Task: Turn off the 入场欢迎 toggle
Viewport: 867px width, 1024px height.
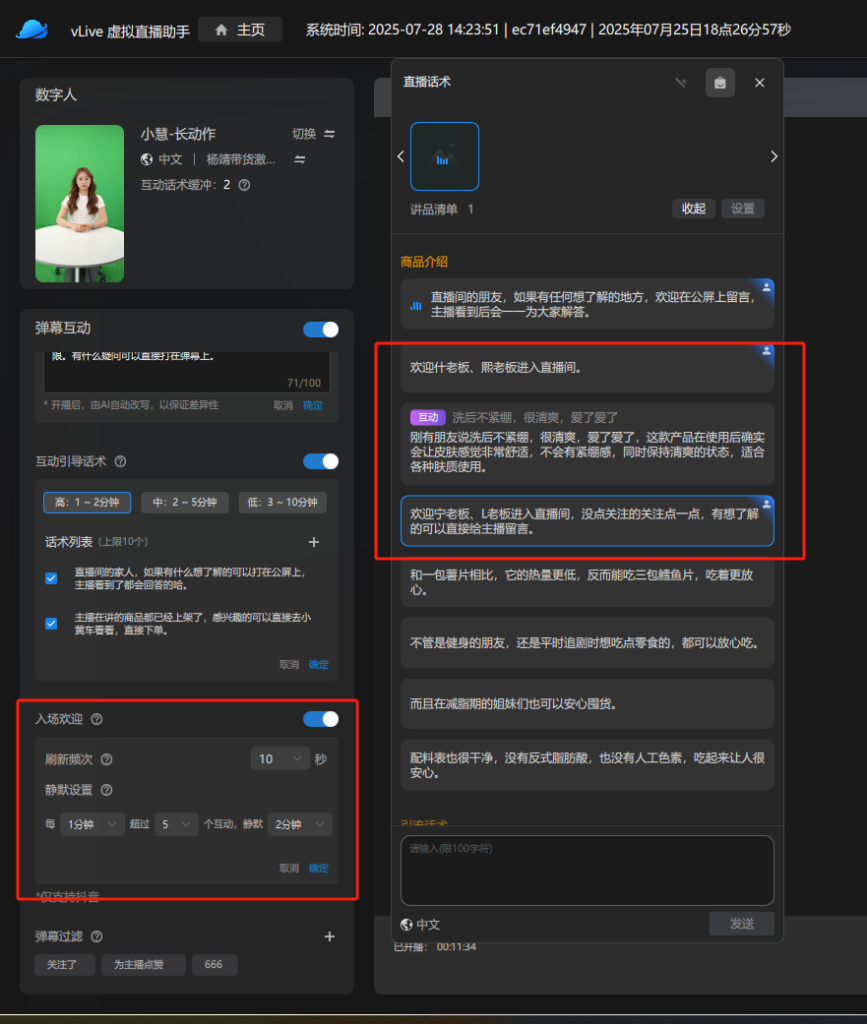Action: coord(321,719)
